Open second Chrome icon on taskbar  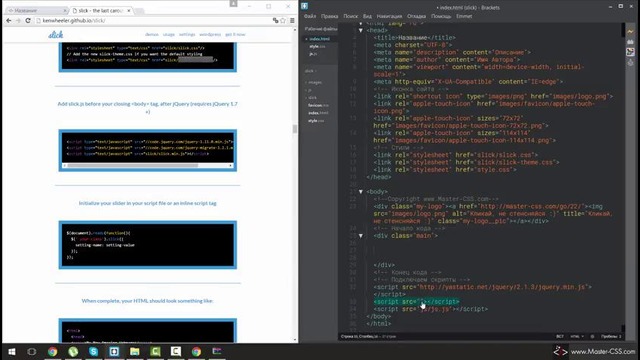tap(196, 351)
